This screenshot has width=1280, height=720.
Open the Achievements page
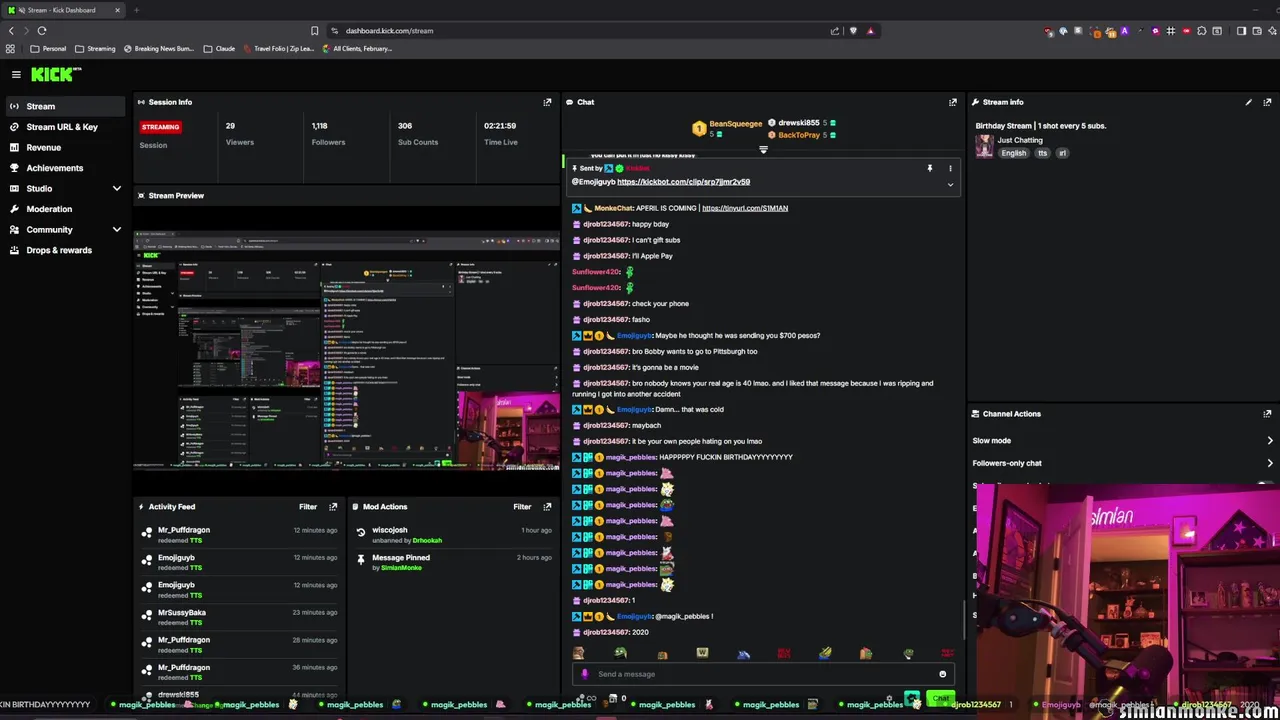click(x=55, y=168)
